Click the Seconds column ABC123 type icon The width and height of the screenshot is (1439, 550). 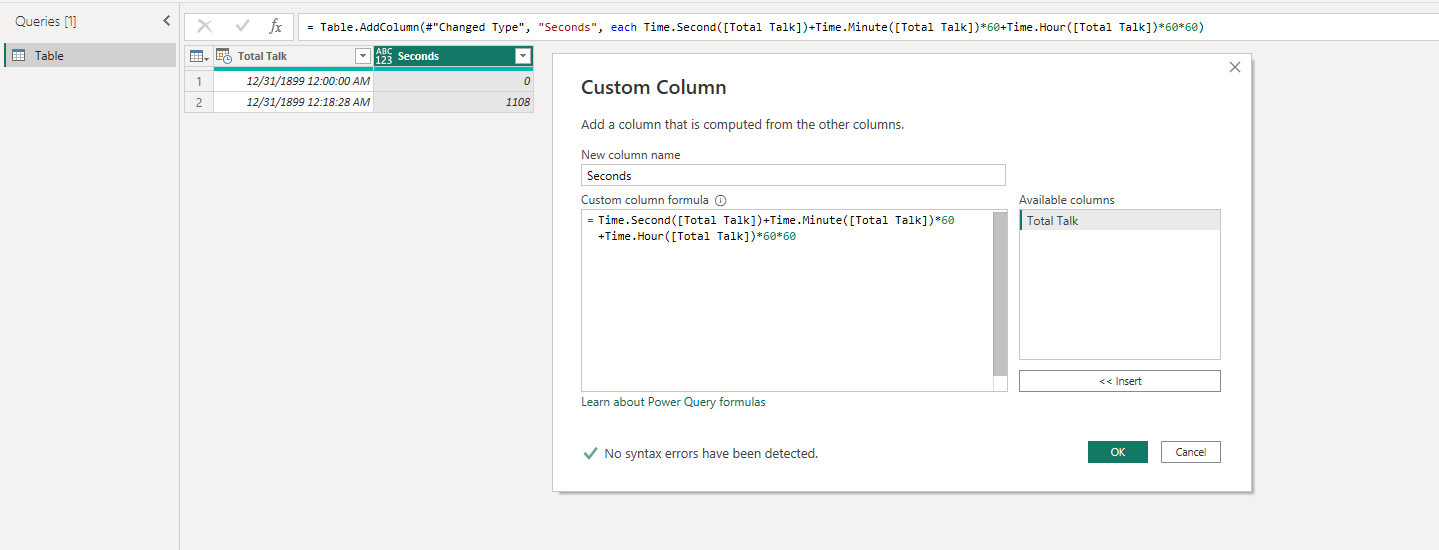(384, 57)
